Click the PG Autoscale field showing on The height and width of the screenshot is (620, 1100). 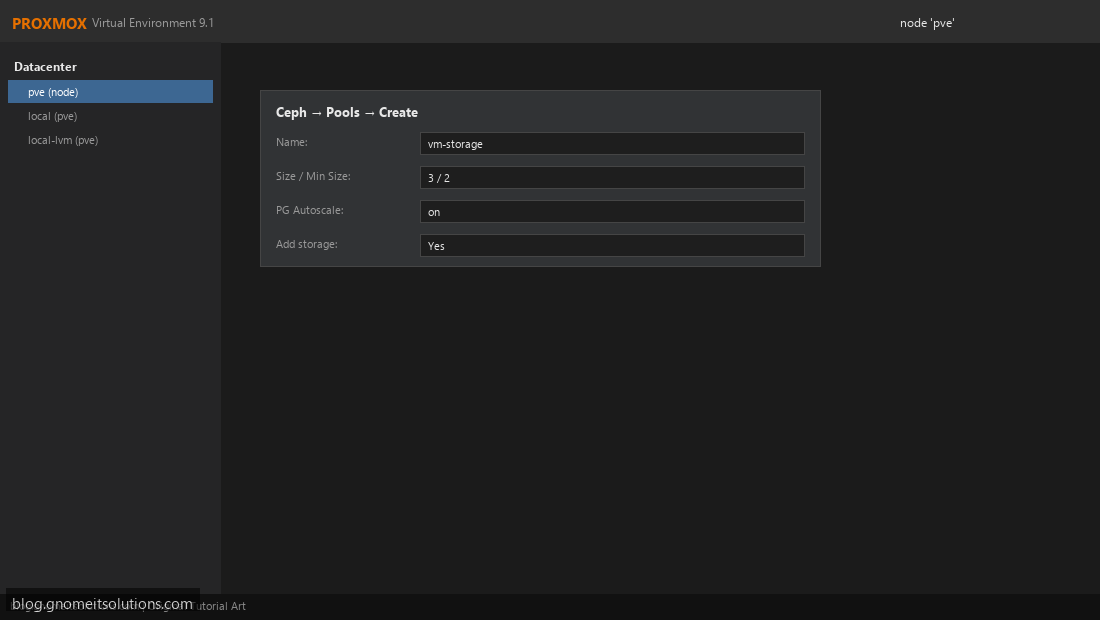(612, 212)
